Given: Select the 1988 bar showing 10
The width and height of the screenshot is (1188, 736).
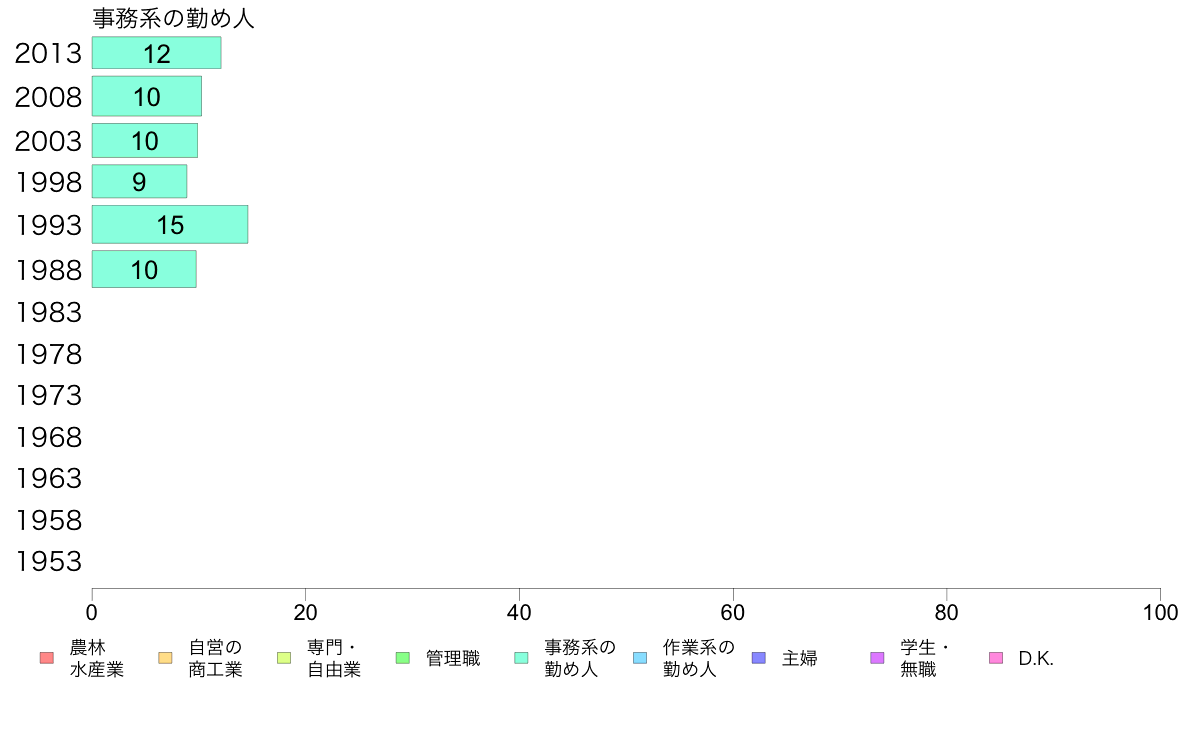Looking at the screenshot, I should coord(144,269).
